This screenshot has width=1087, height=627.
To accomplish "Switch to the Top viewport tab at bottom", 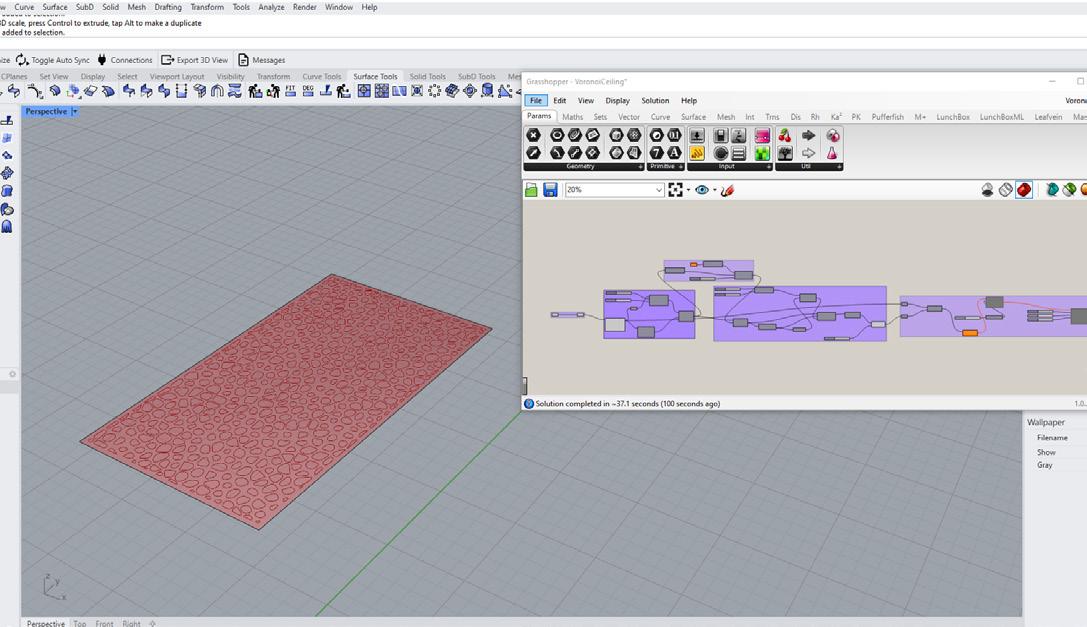I will point(80,623).
